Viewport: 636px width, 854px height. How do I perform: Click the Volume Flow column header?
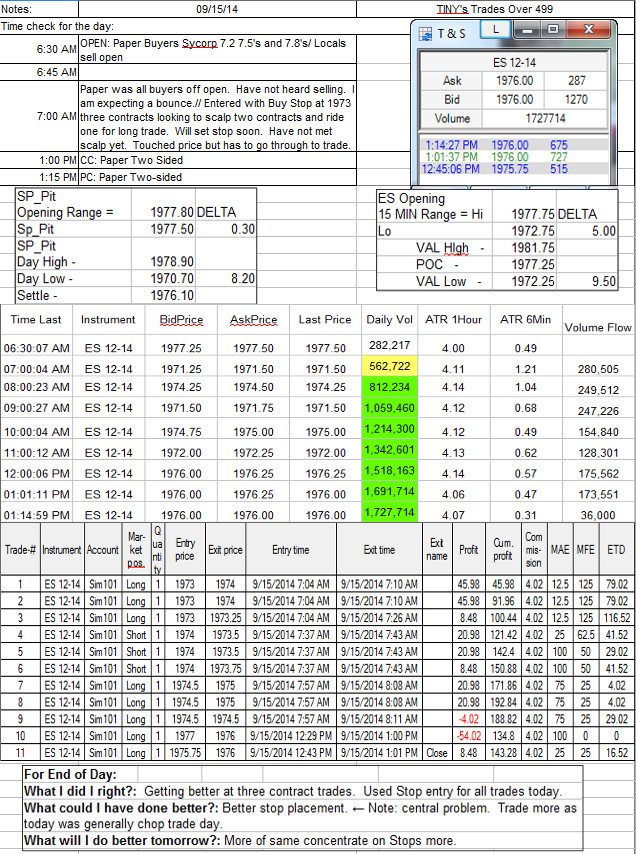tap(598, 327)
